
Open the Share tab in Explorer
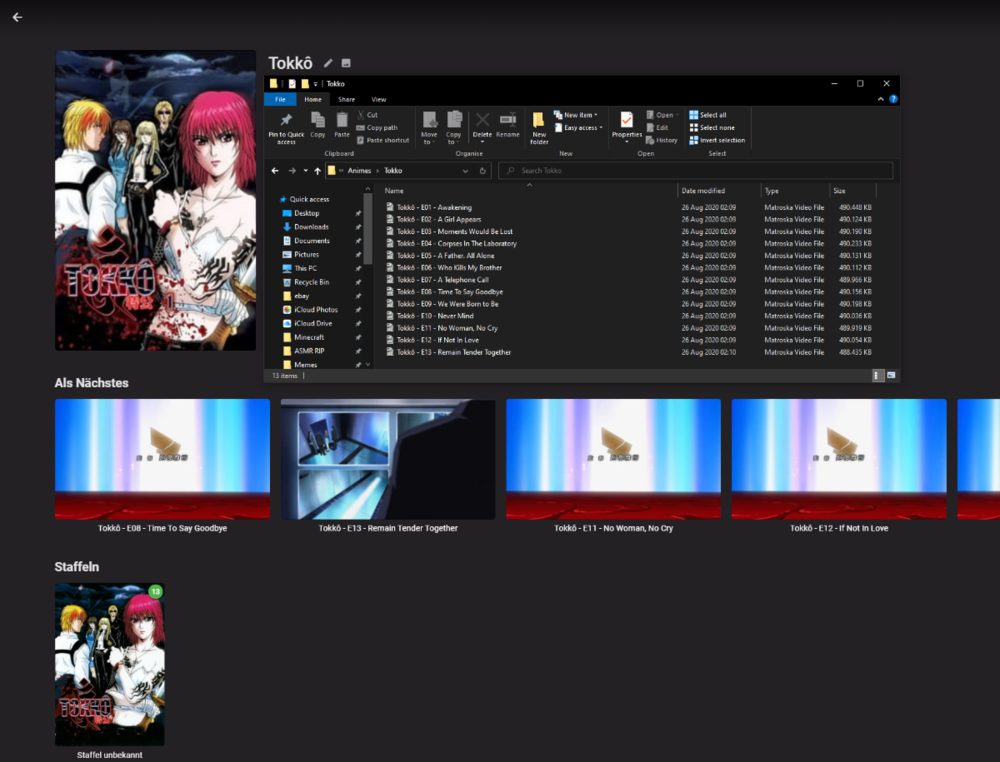pos(346,99)
